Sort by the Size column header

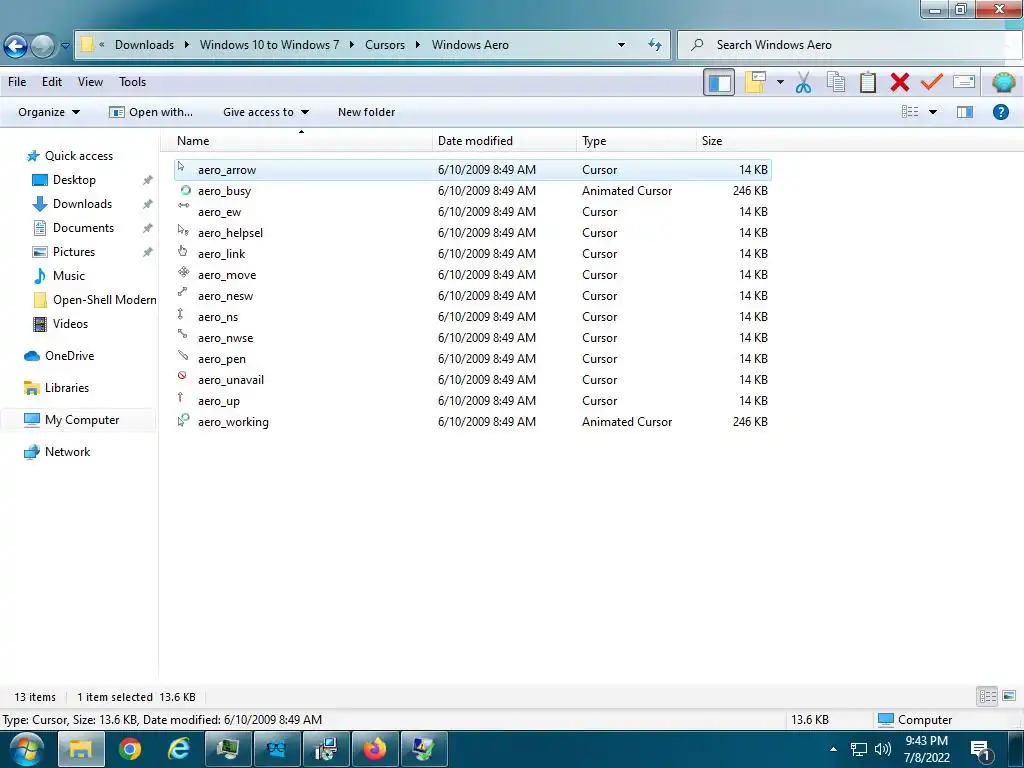coord(734,141)
